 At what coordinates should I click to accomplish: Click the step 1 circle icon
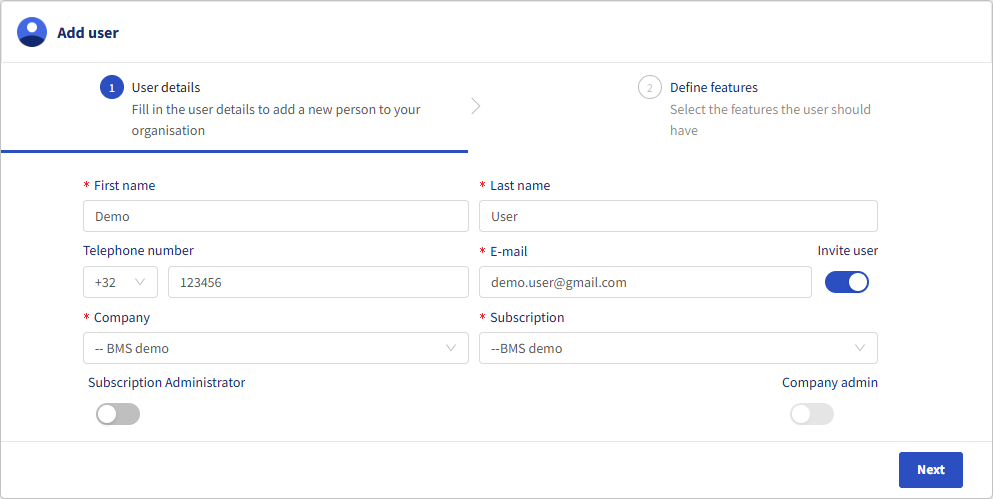[x=111, y=88]
